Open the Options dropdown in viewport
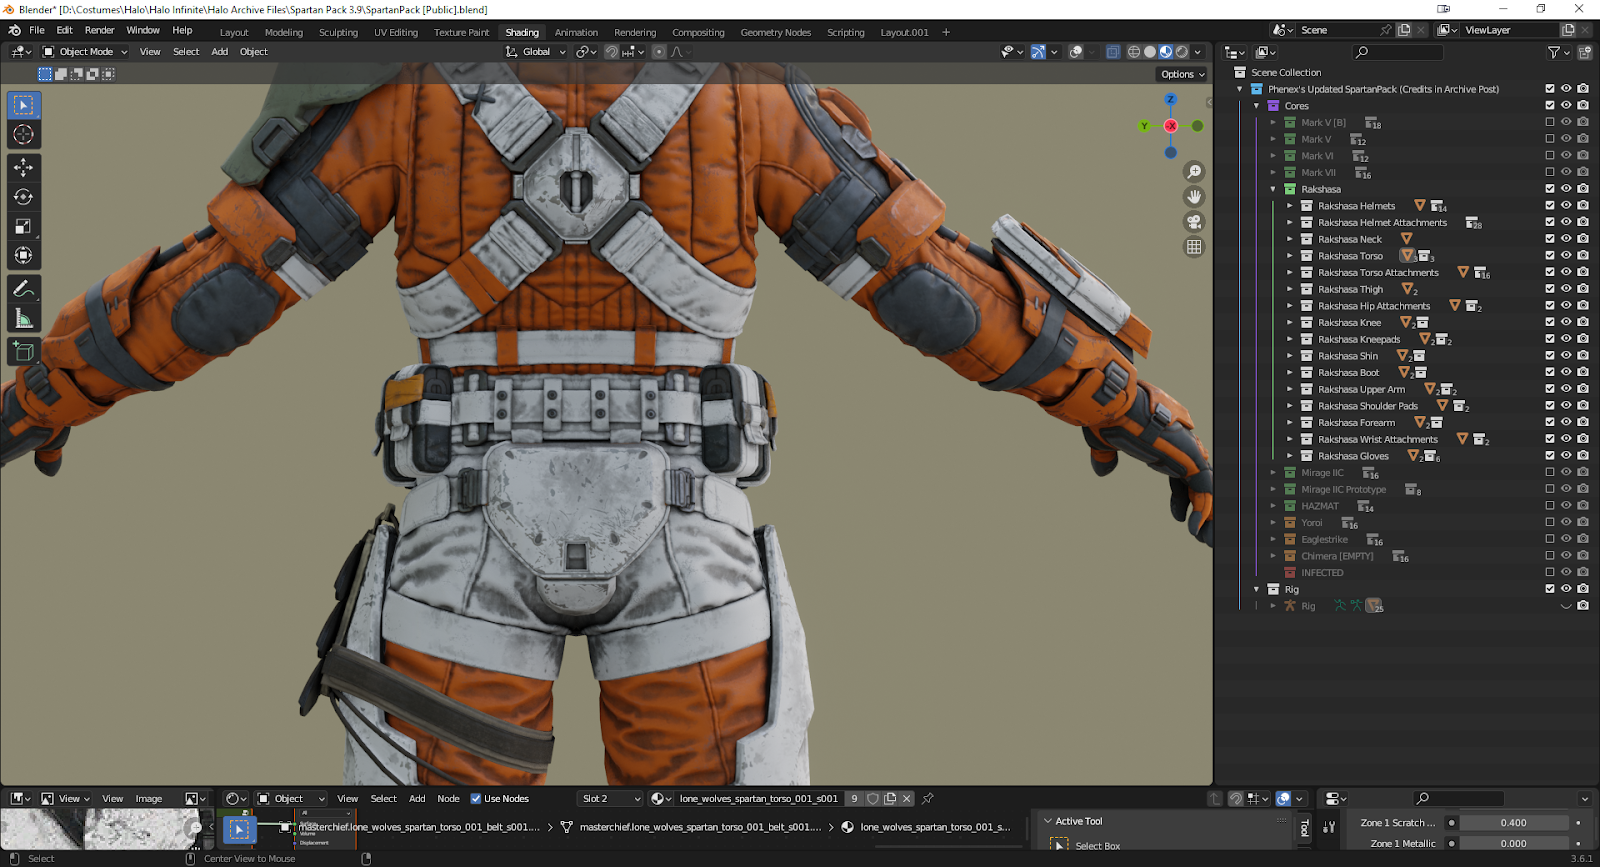 (x=1183, y=74)
